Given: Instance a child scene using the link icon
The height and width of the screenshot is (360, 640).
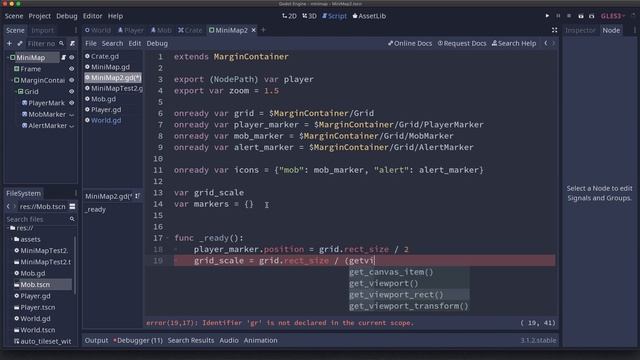Looking at the screenshot, I should [20, 43].
